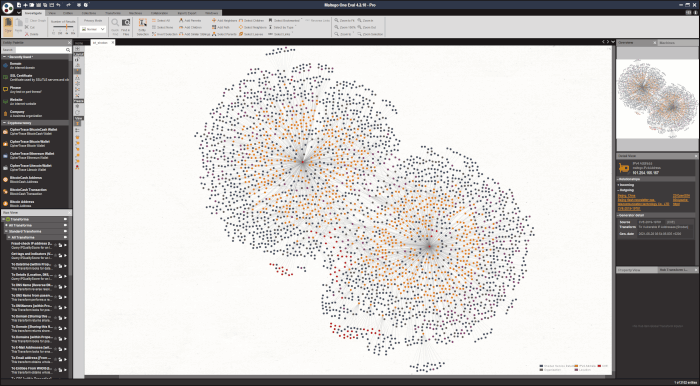Click the Maltego application logo button

(x=7, y=8)
